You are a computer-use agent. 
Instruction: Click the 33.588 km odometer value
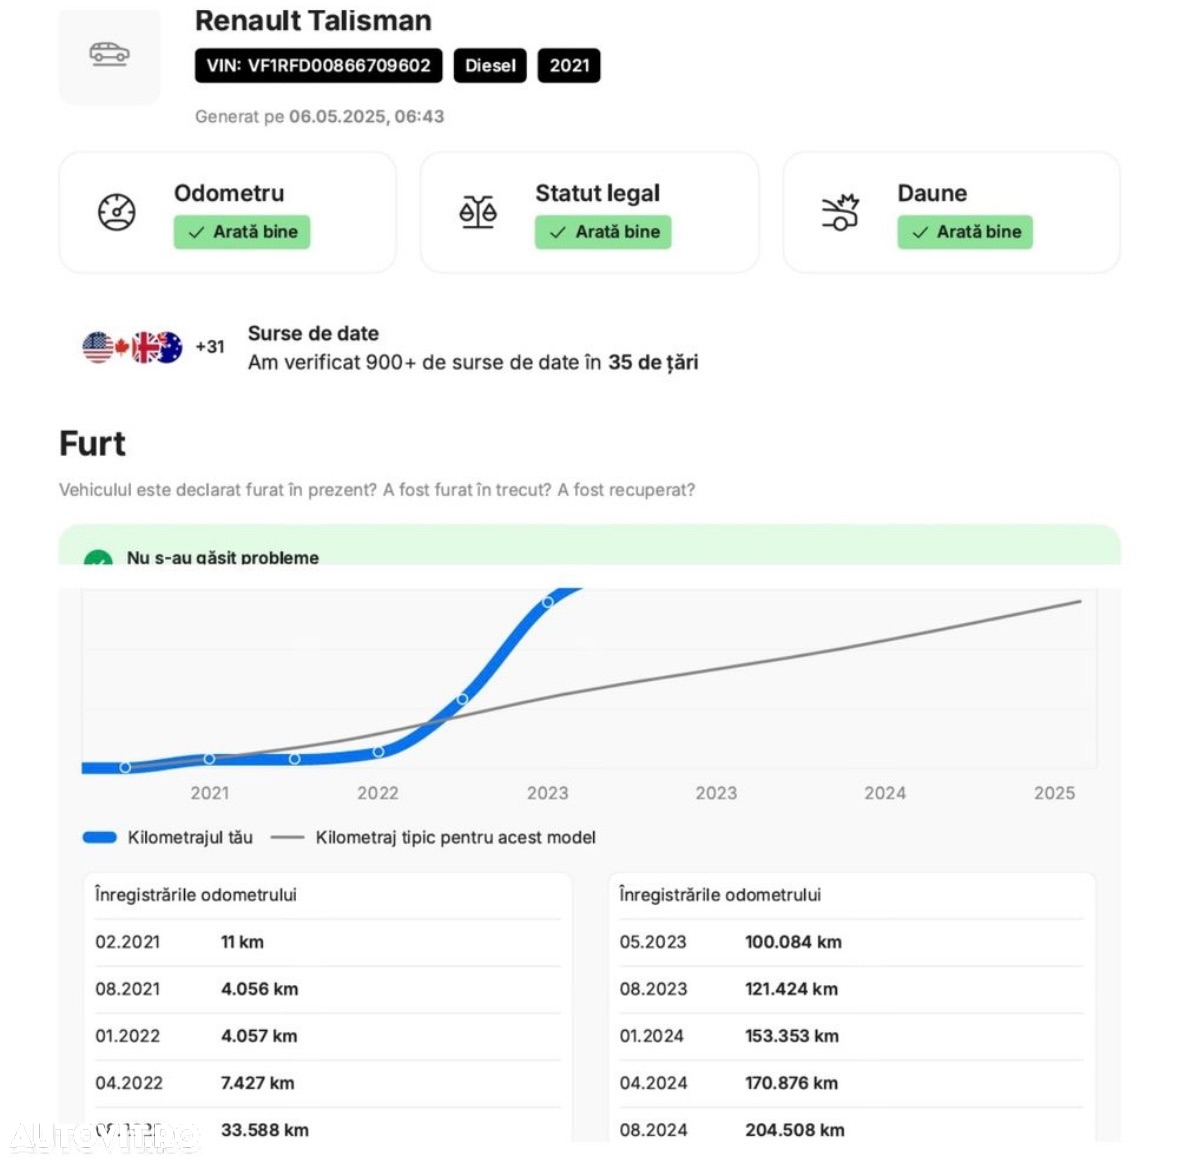(265, 1130)
